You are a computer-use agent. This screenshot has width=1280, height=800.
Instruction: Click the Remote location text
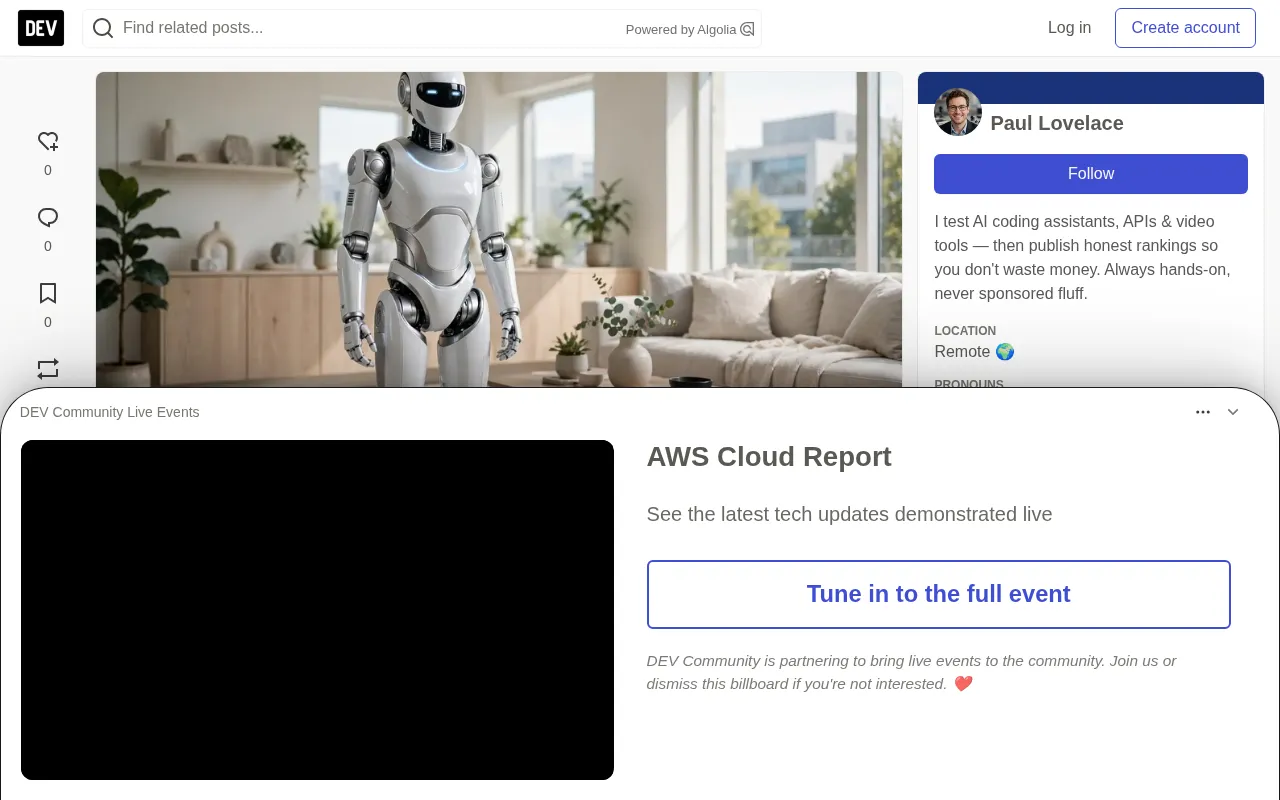[x=974, y=352]
